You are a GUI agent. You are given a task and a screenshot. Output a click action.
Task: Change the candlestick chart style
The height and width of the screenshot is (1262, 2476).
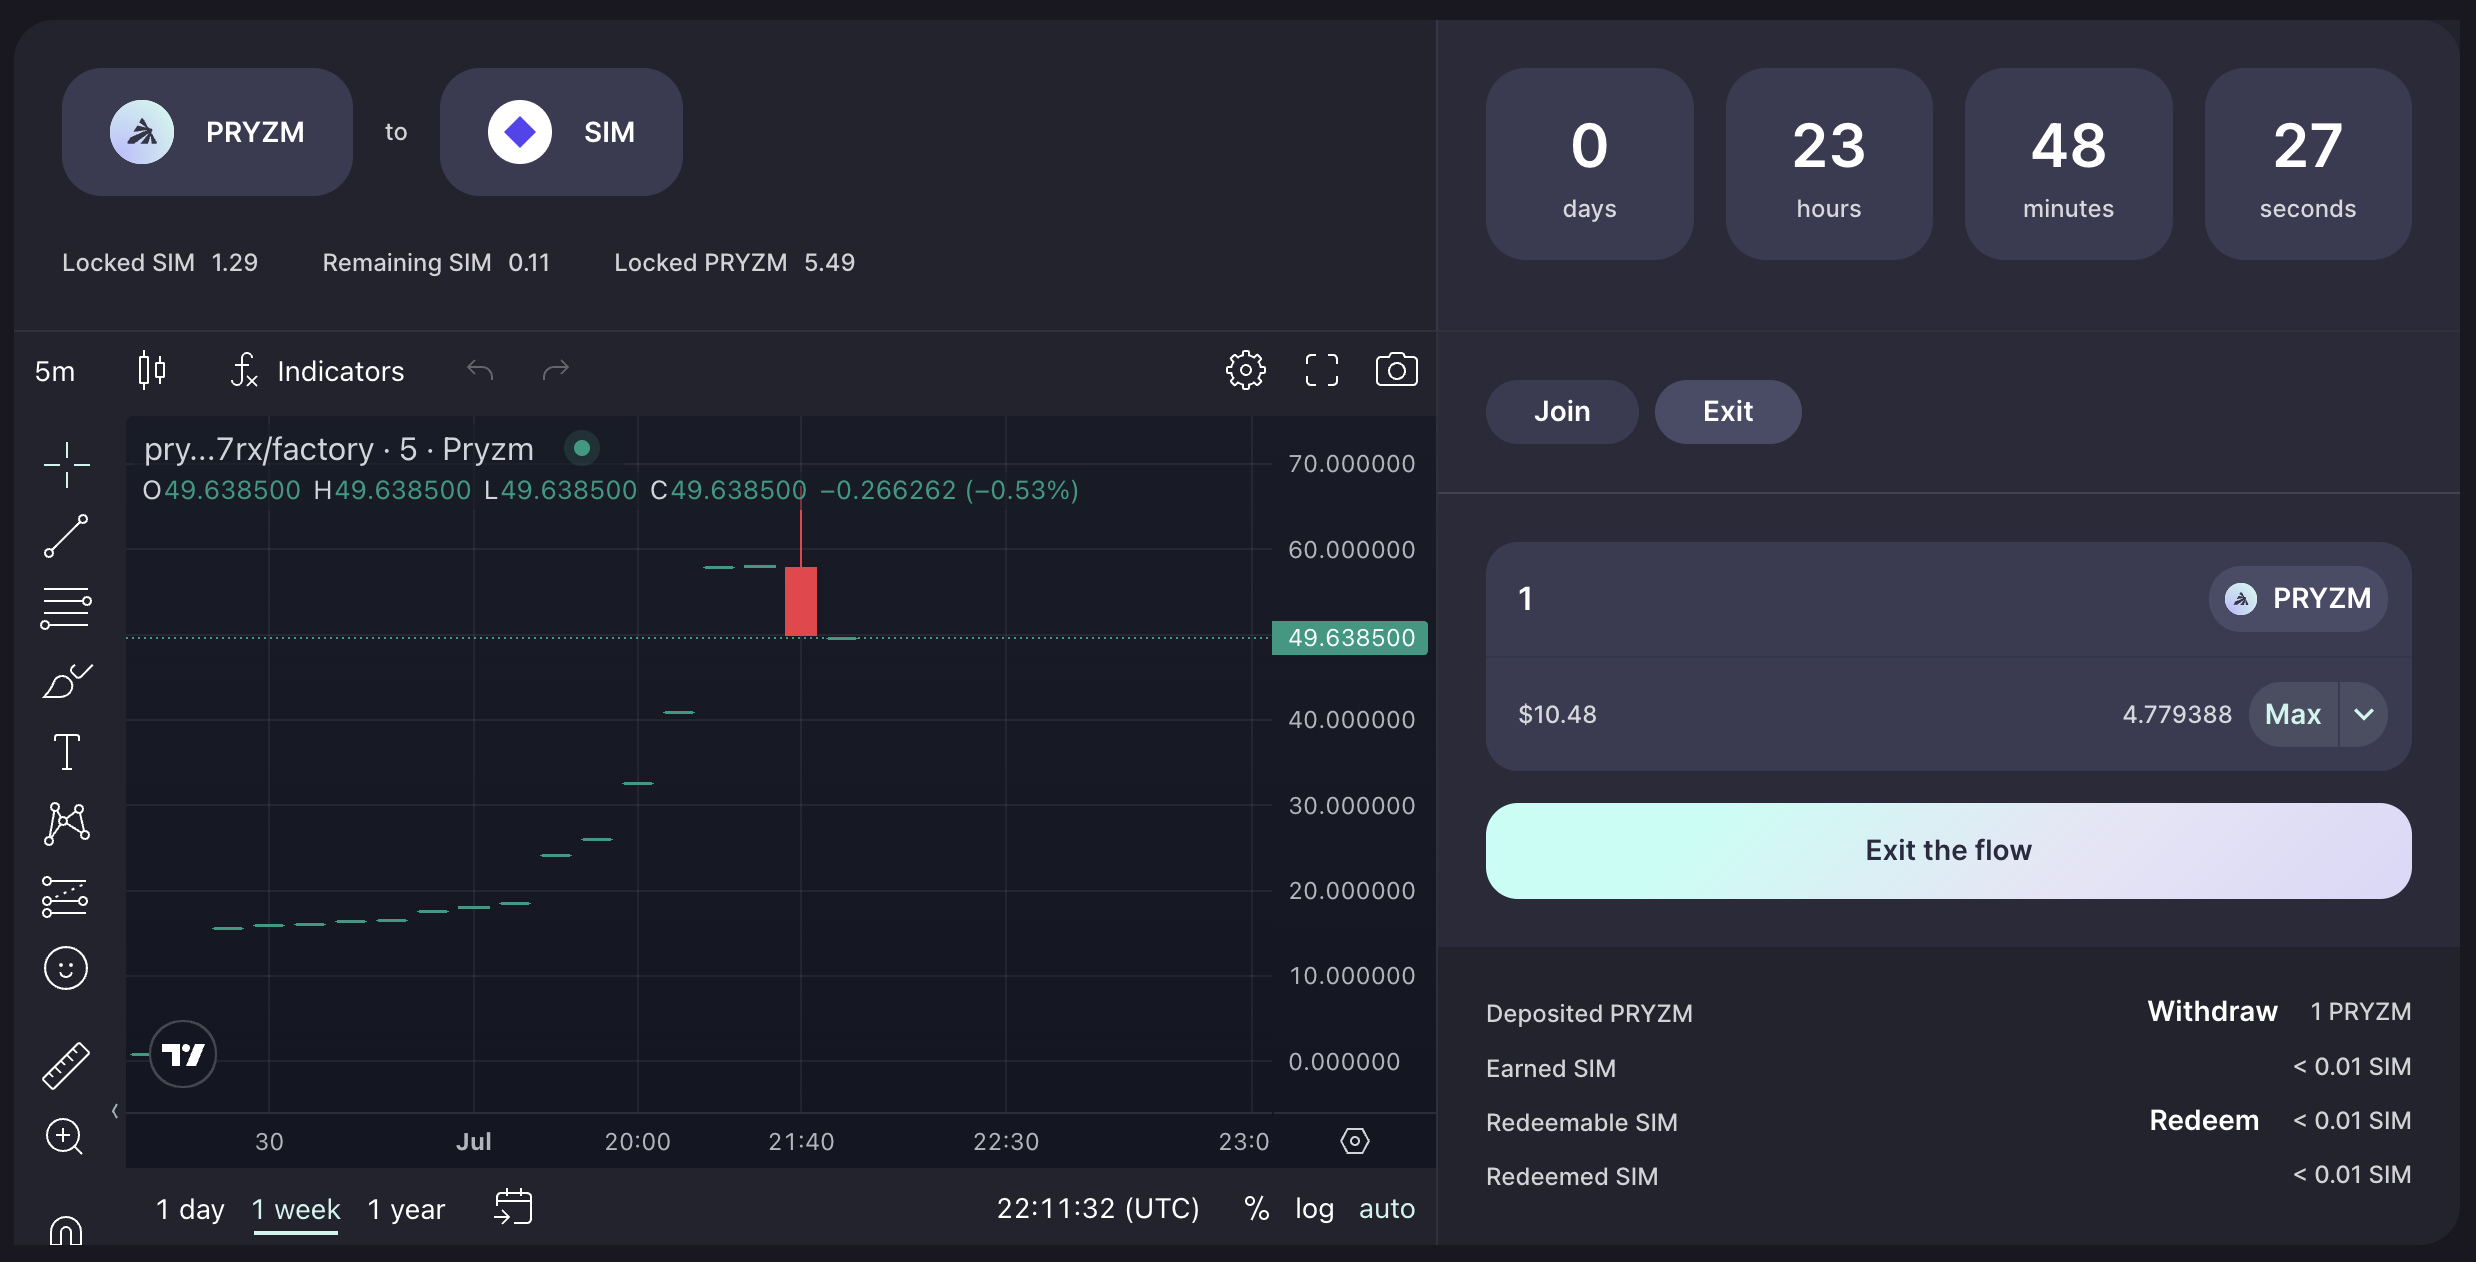pos(152,371)
